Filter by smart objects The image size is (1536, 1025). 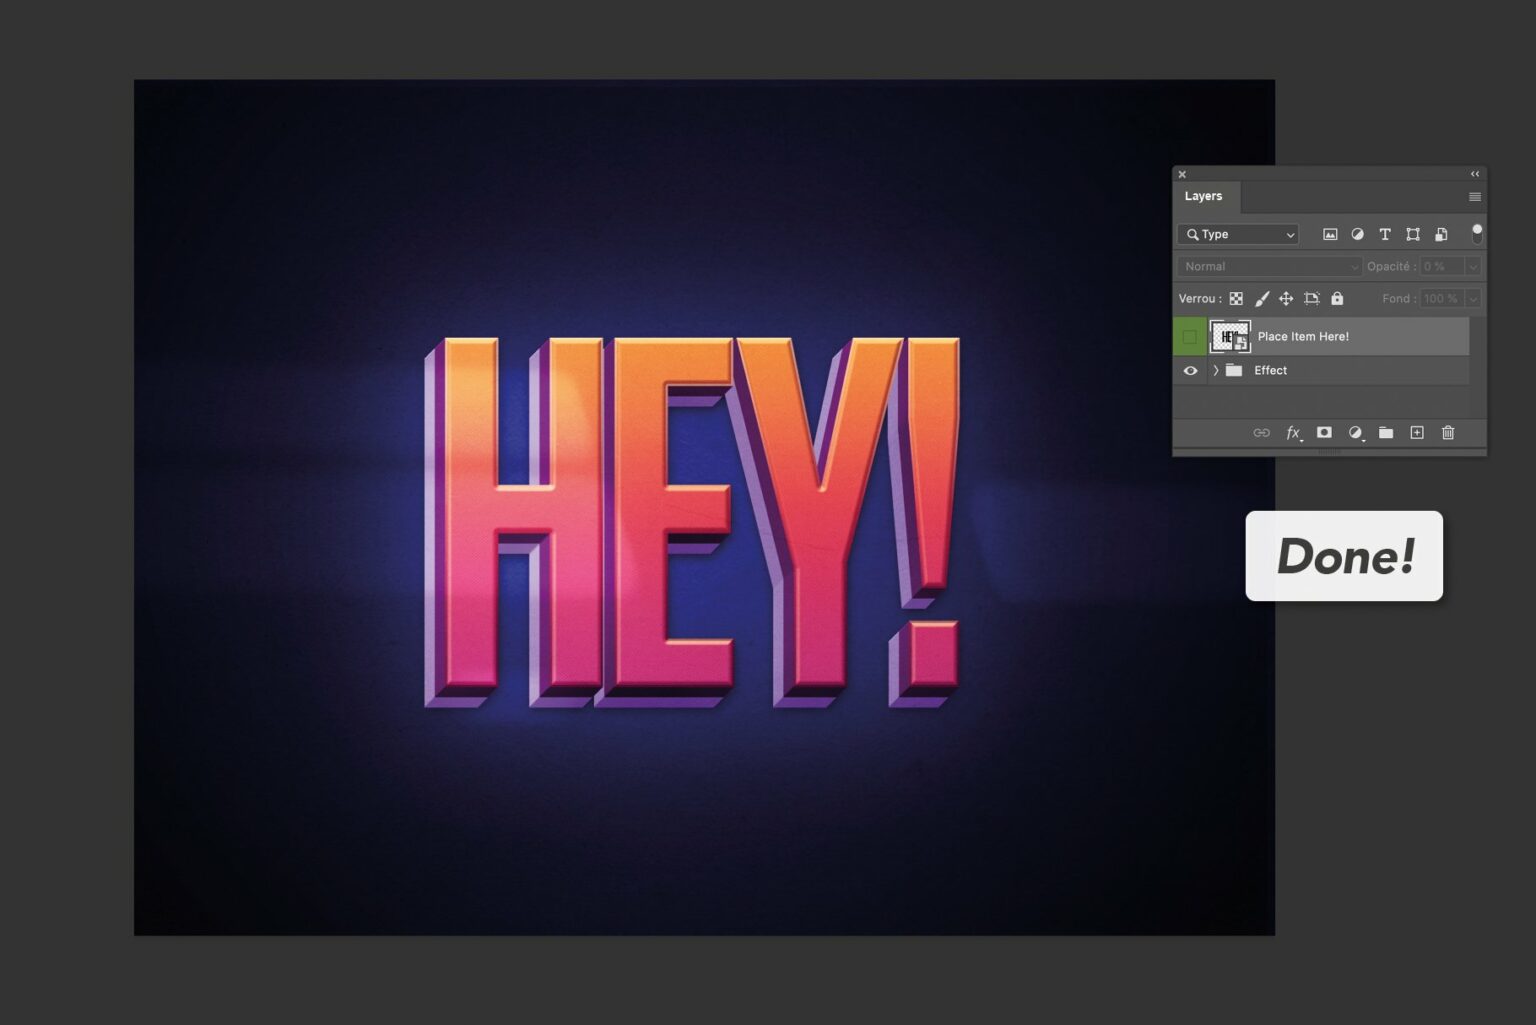tap(1440, 234)
